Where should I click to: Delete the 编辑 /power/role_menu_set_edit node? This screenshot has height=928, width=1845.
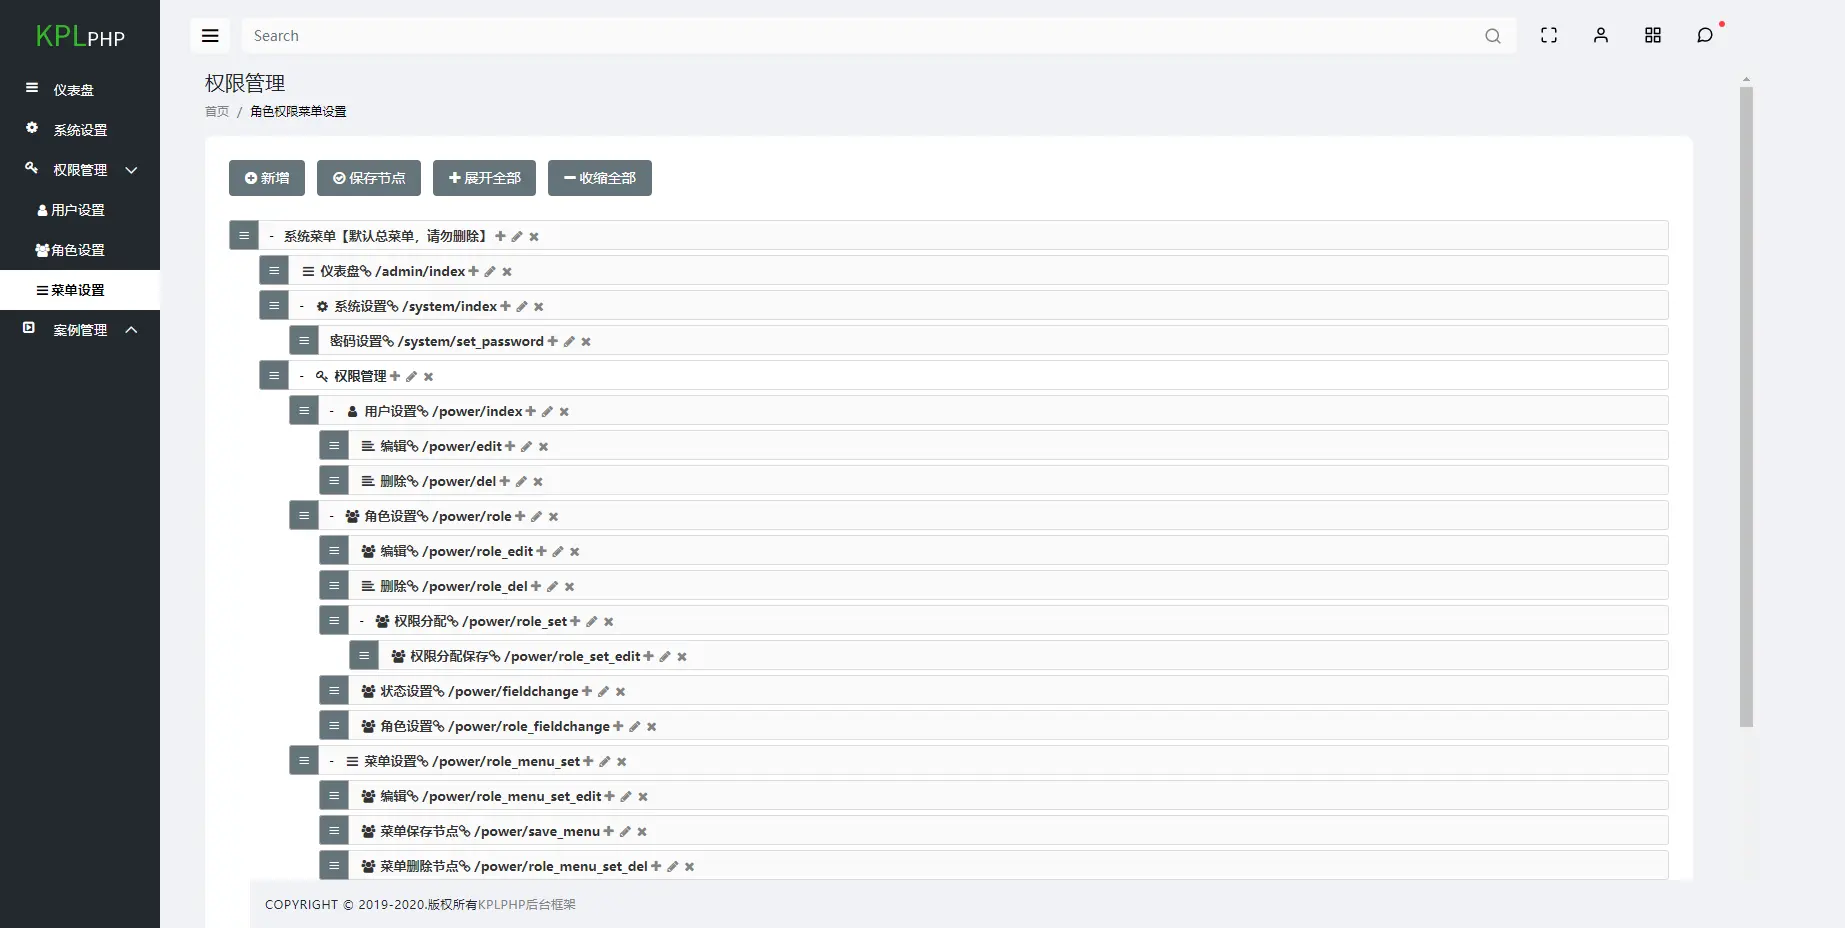click(643, 797)
